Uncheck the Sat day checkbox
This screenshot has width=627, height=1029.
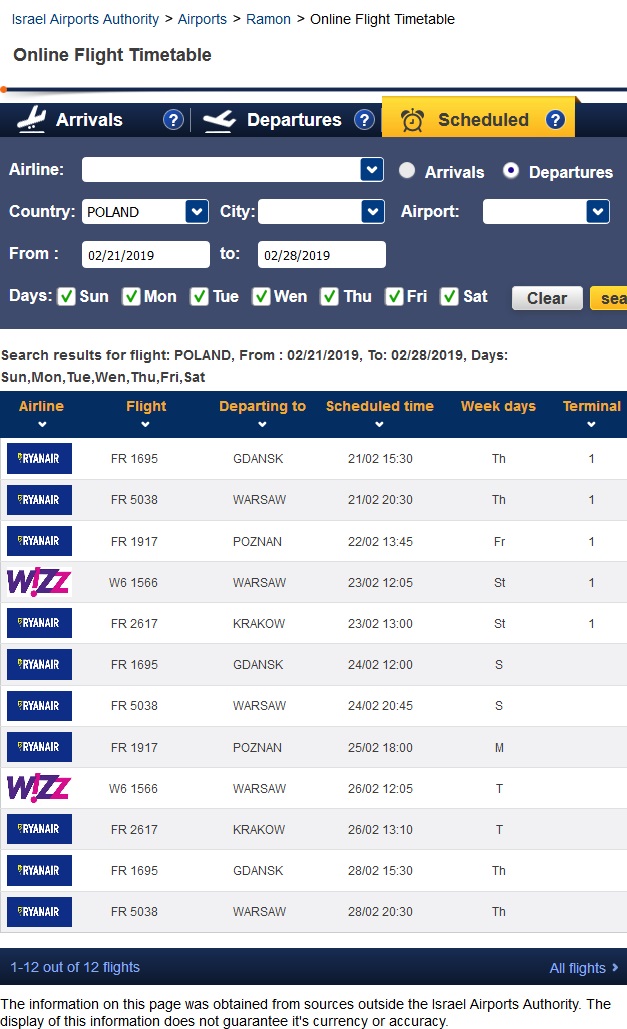(x=449, y=297)
